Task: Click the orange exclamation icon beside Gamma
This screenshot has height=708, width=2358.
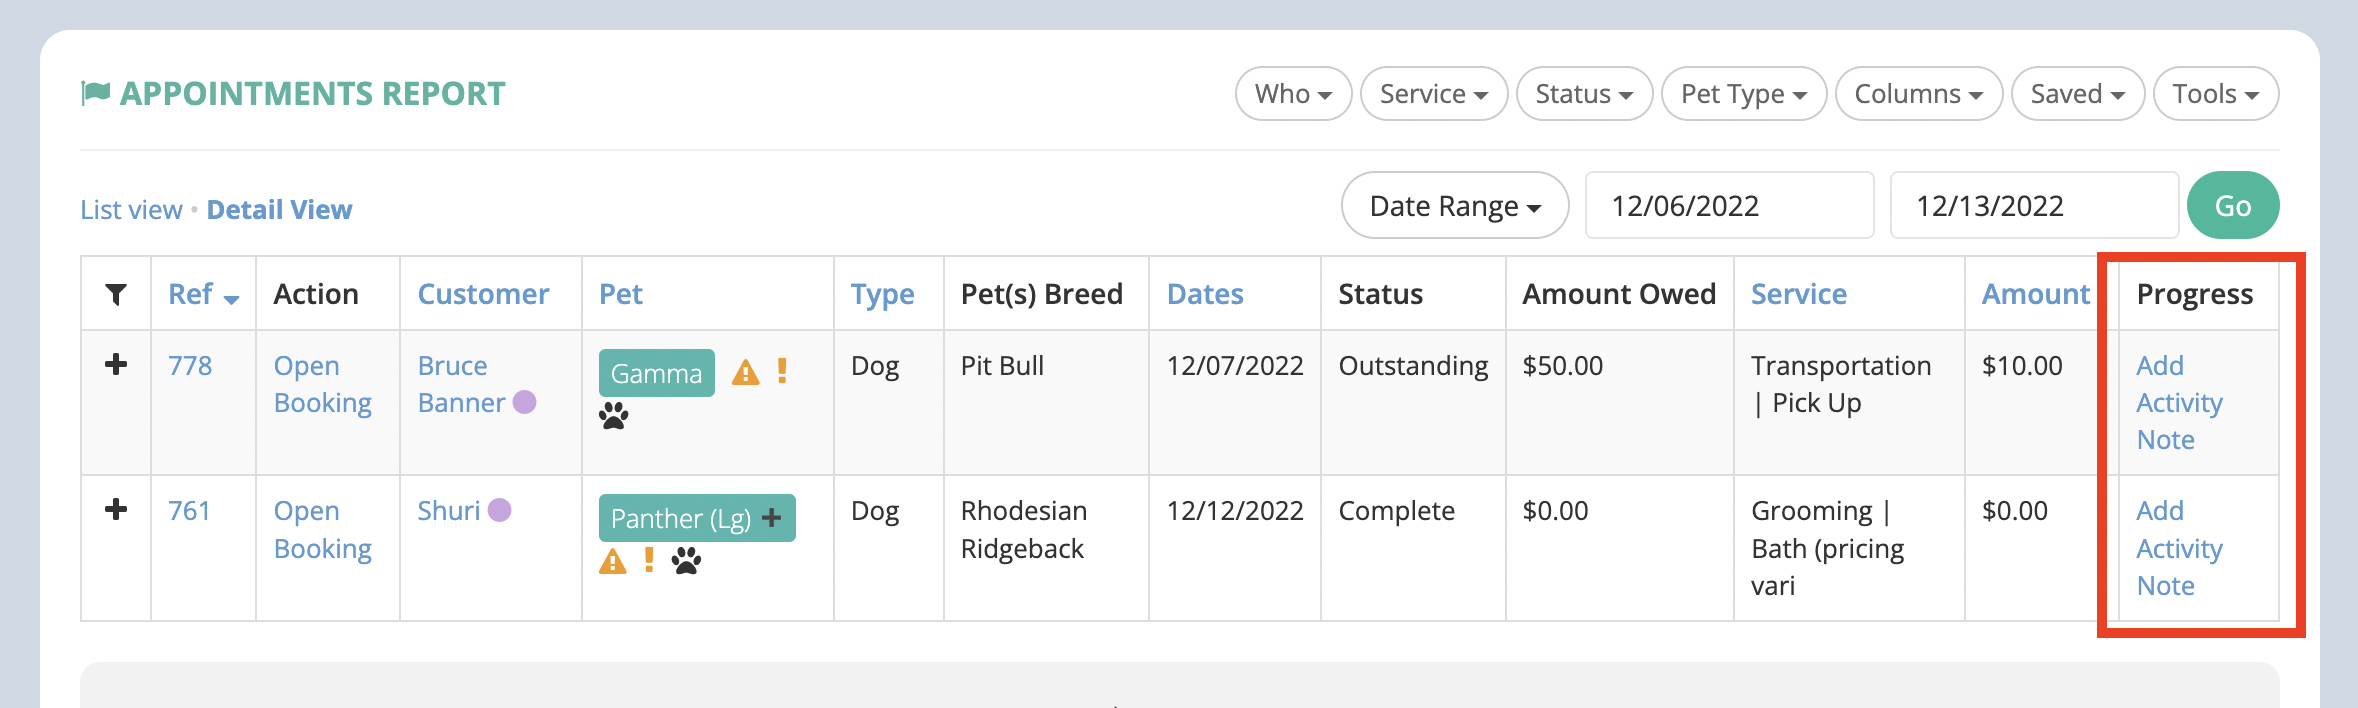Action: [782, 371]
